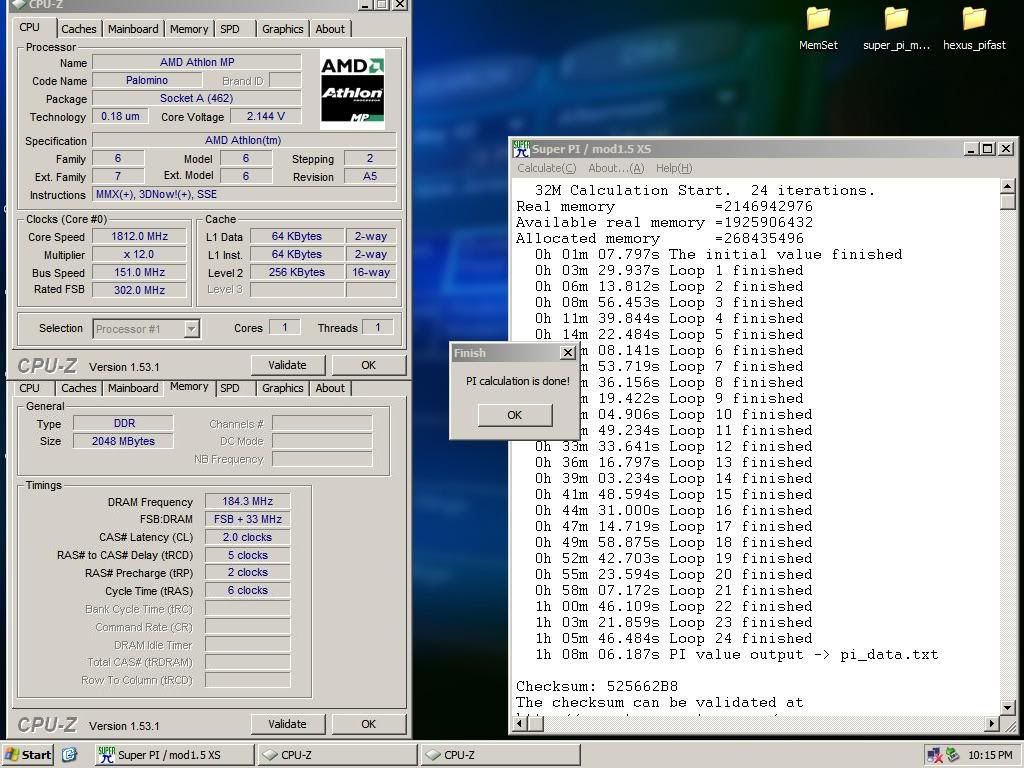Open the super_pi_m... desktop folder

[x=896, y=29]
